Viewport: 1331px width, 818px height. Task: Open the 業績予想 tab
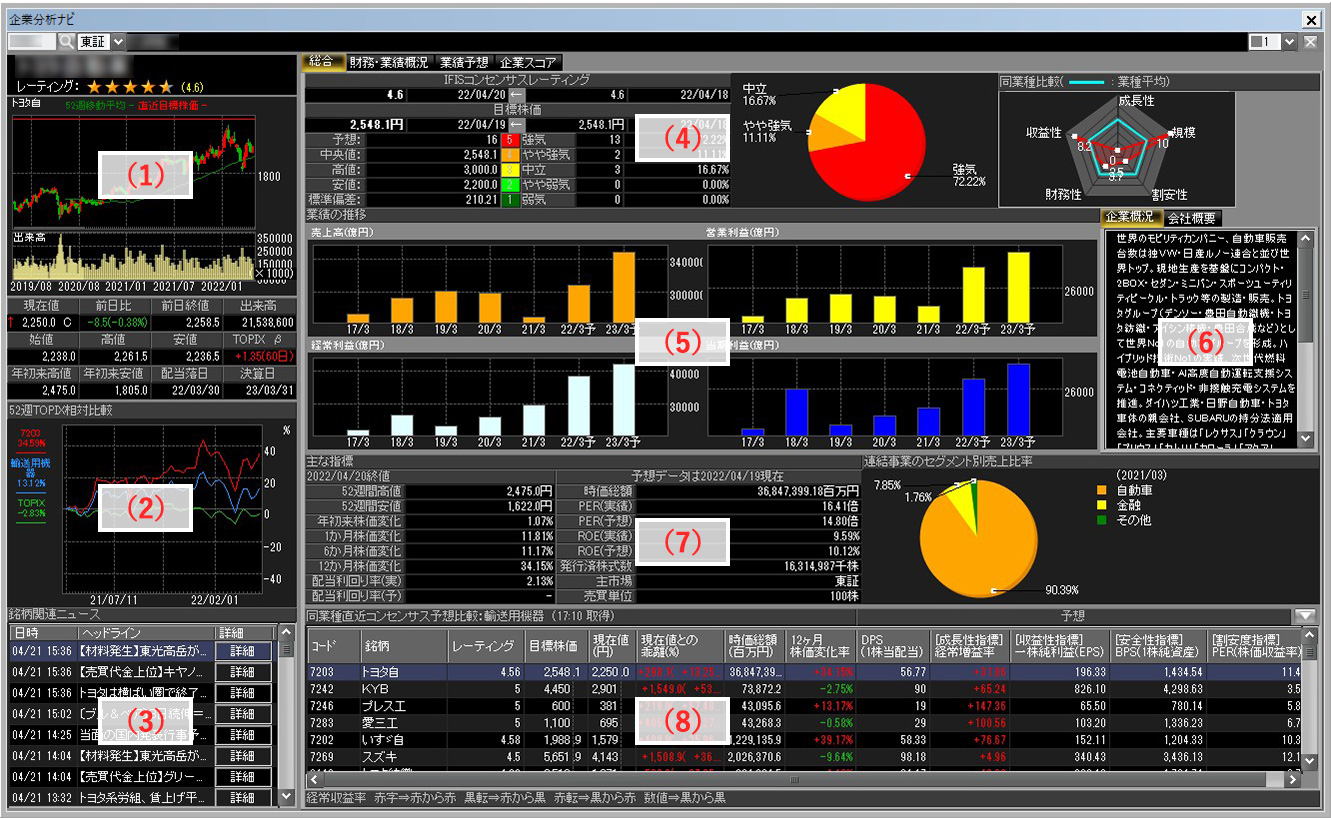pyautogui.click(x=465, y=62)
